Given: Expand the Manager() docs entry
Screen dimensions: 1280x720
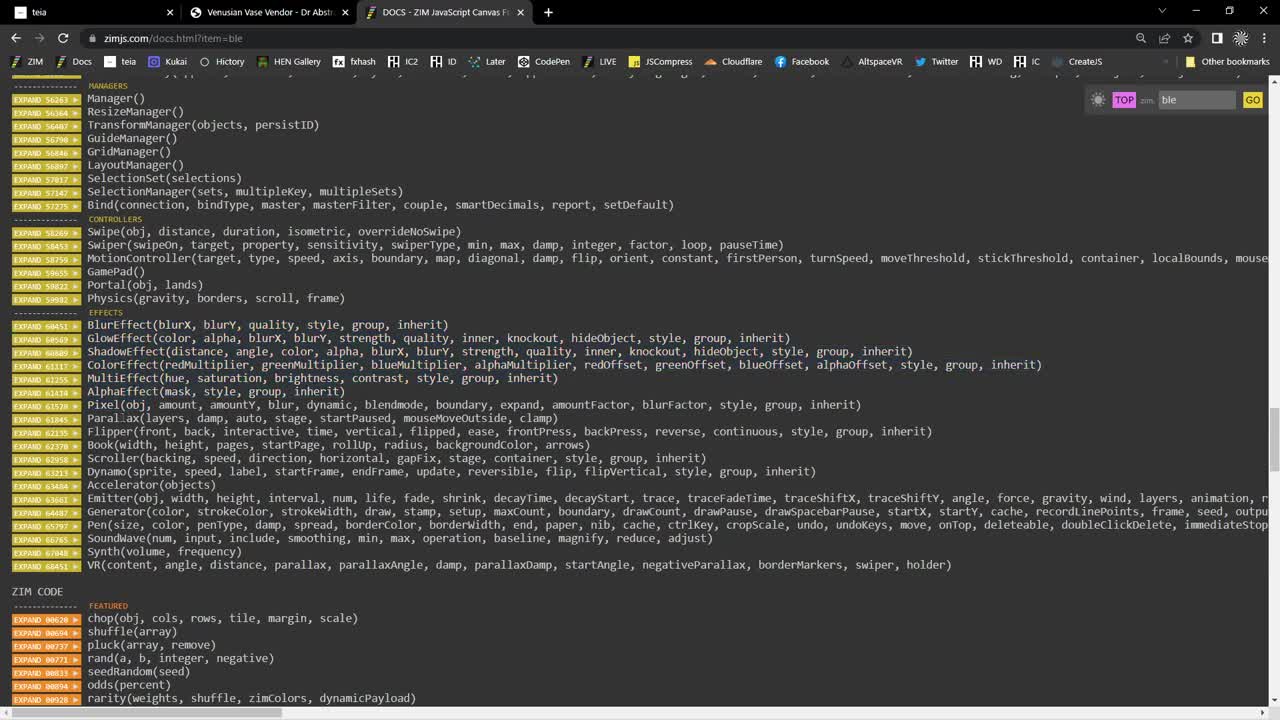Looking at the screenshot, I should pyautogui.click(x=46, y=99).
